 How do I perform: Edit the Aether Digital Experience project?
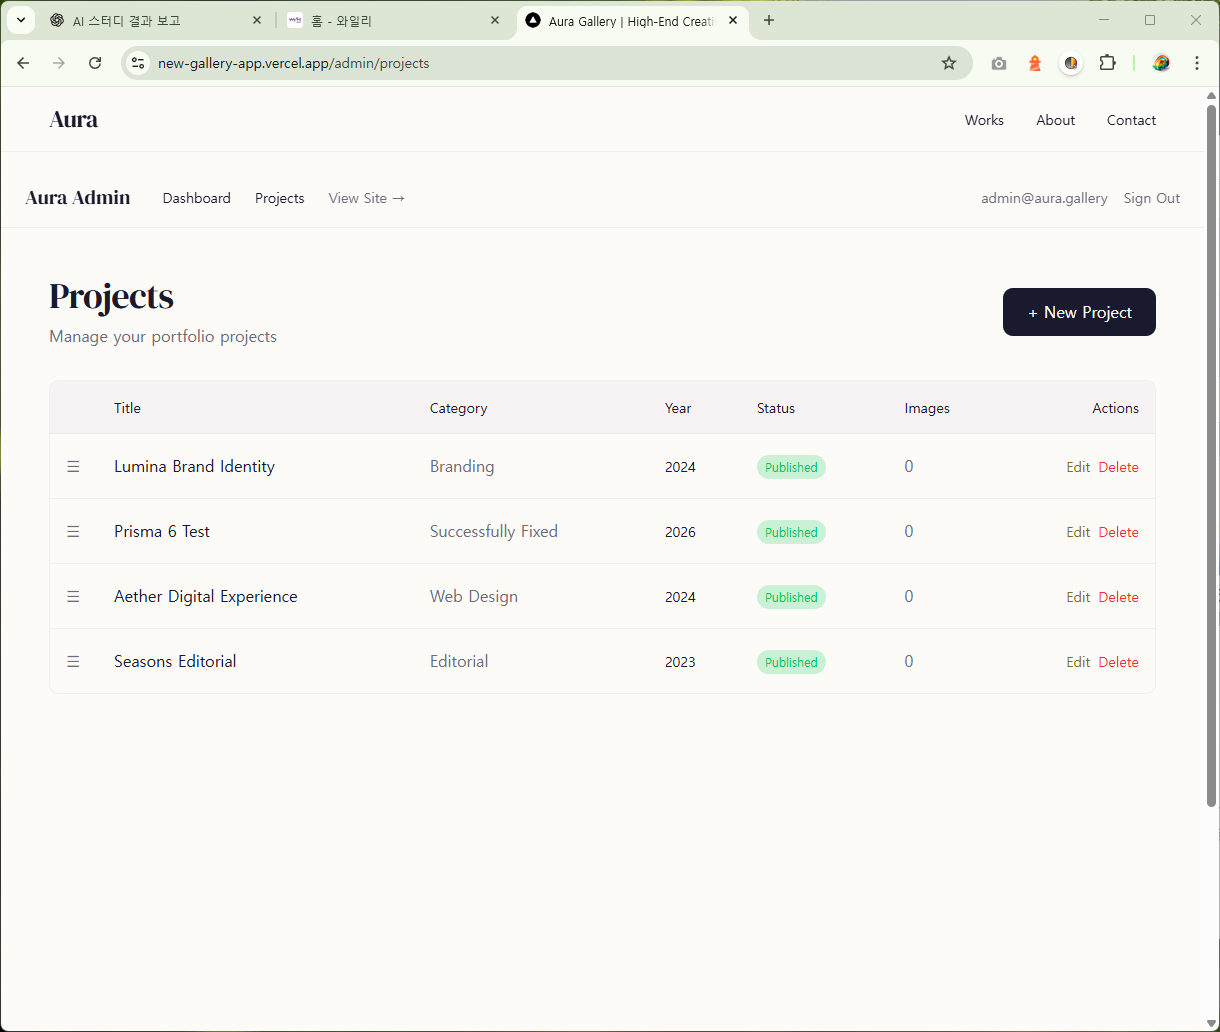tap(1077, 597)
